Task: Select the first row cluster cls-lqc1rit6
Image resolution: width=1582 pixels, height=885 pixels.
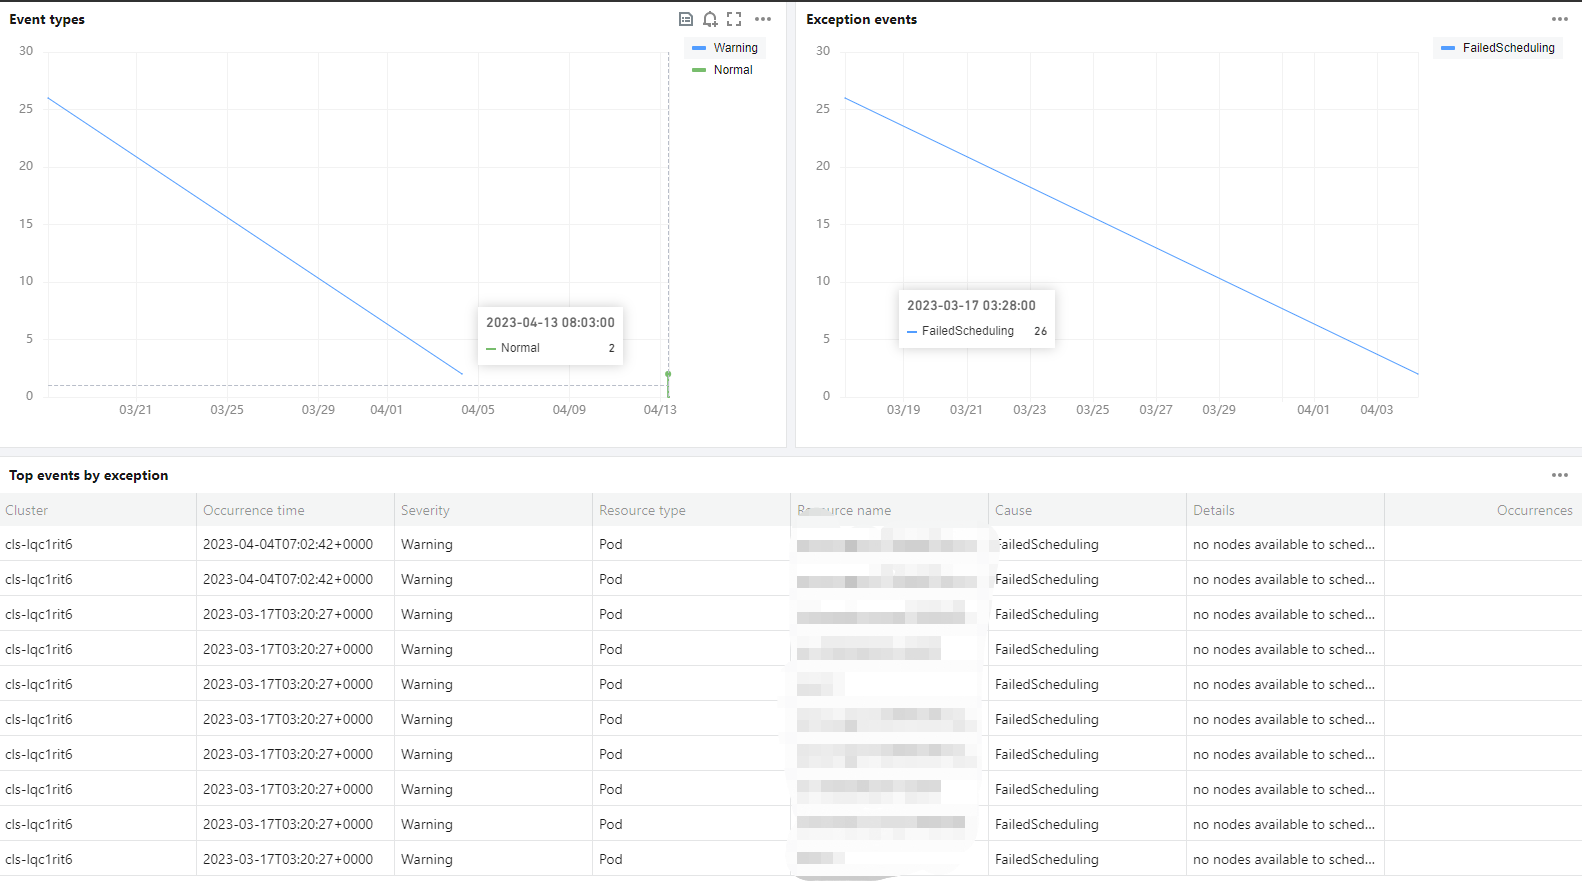Action: [x=39, y=544]
